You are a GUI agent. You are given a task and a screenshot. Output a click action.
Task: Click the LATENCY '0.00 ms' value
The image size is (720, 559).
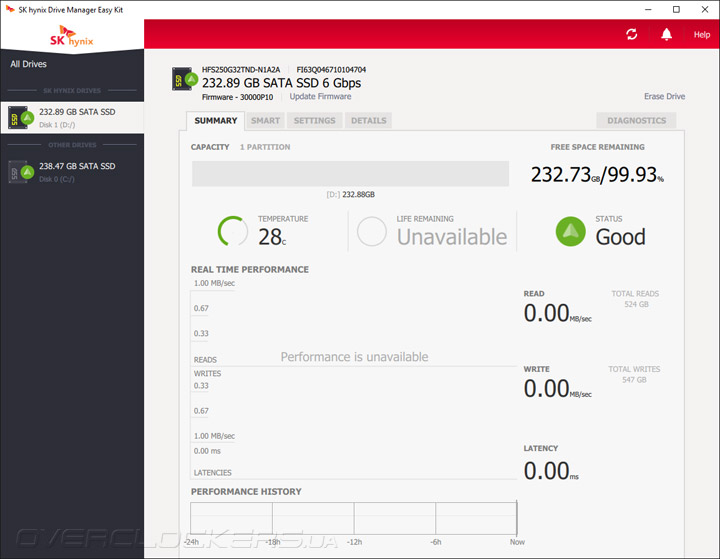(x=551, y=471)
